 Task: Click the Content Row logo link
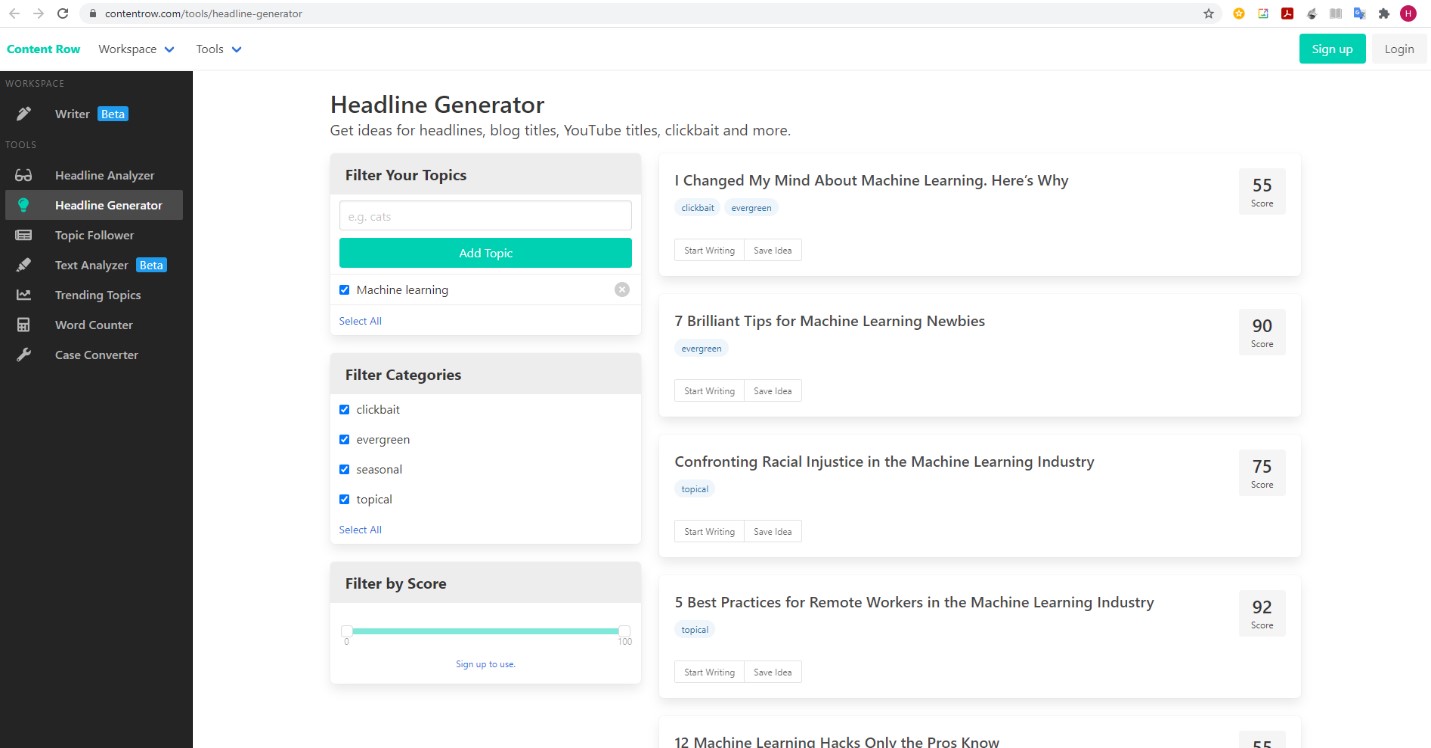tap(43, 49)
